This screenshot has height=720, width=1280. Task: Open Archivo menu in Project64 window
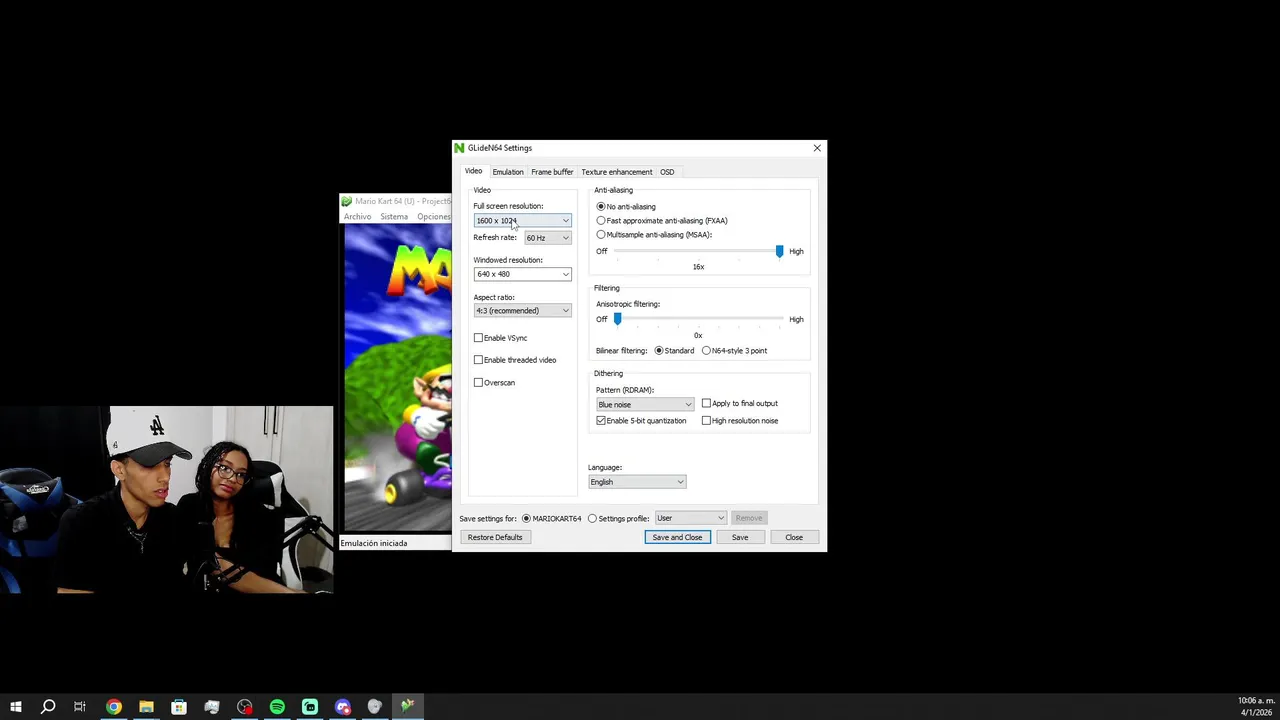(357, 217)
